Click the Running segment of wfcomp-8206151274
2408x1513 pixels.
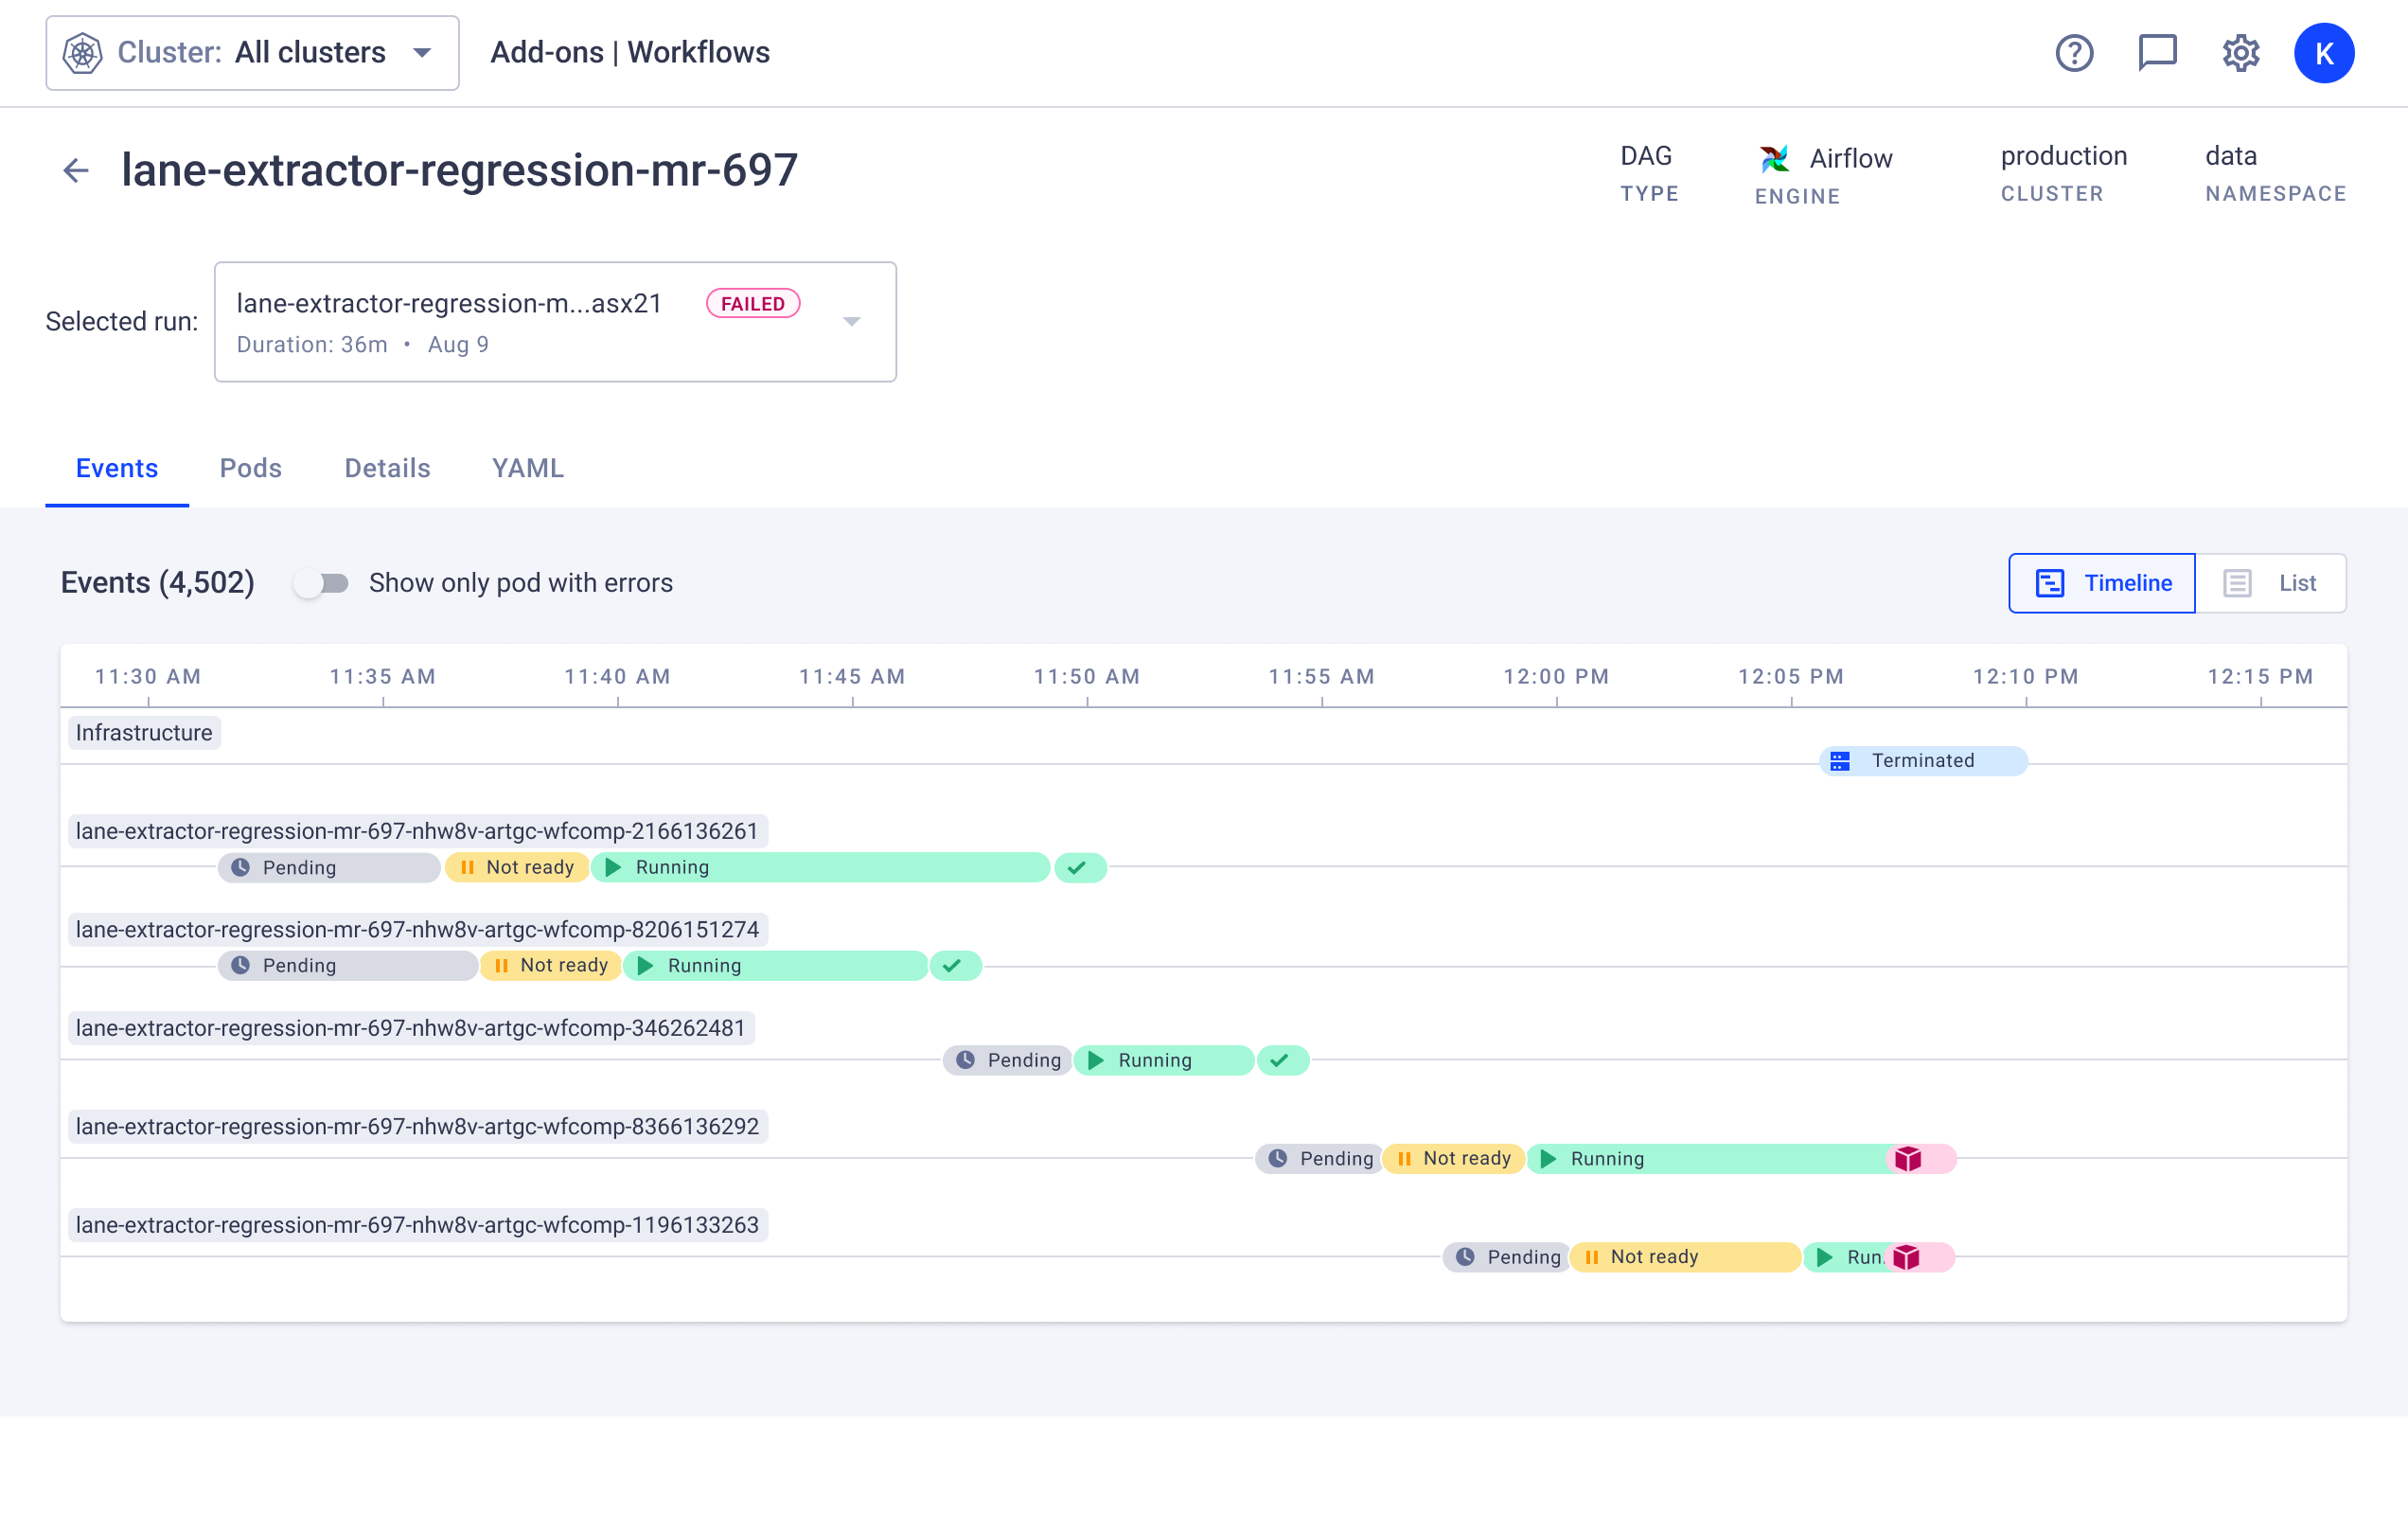tap(776, 966)
